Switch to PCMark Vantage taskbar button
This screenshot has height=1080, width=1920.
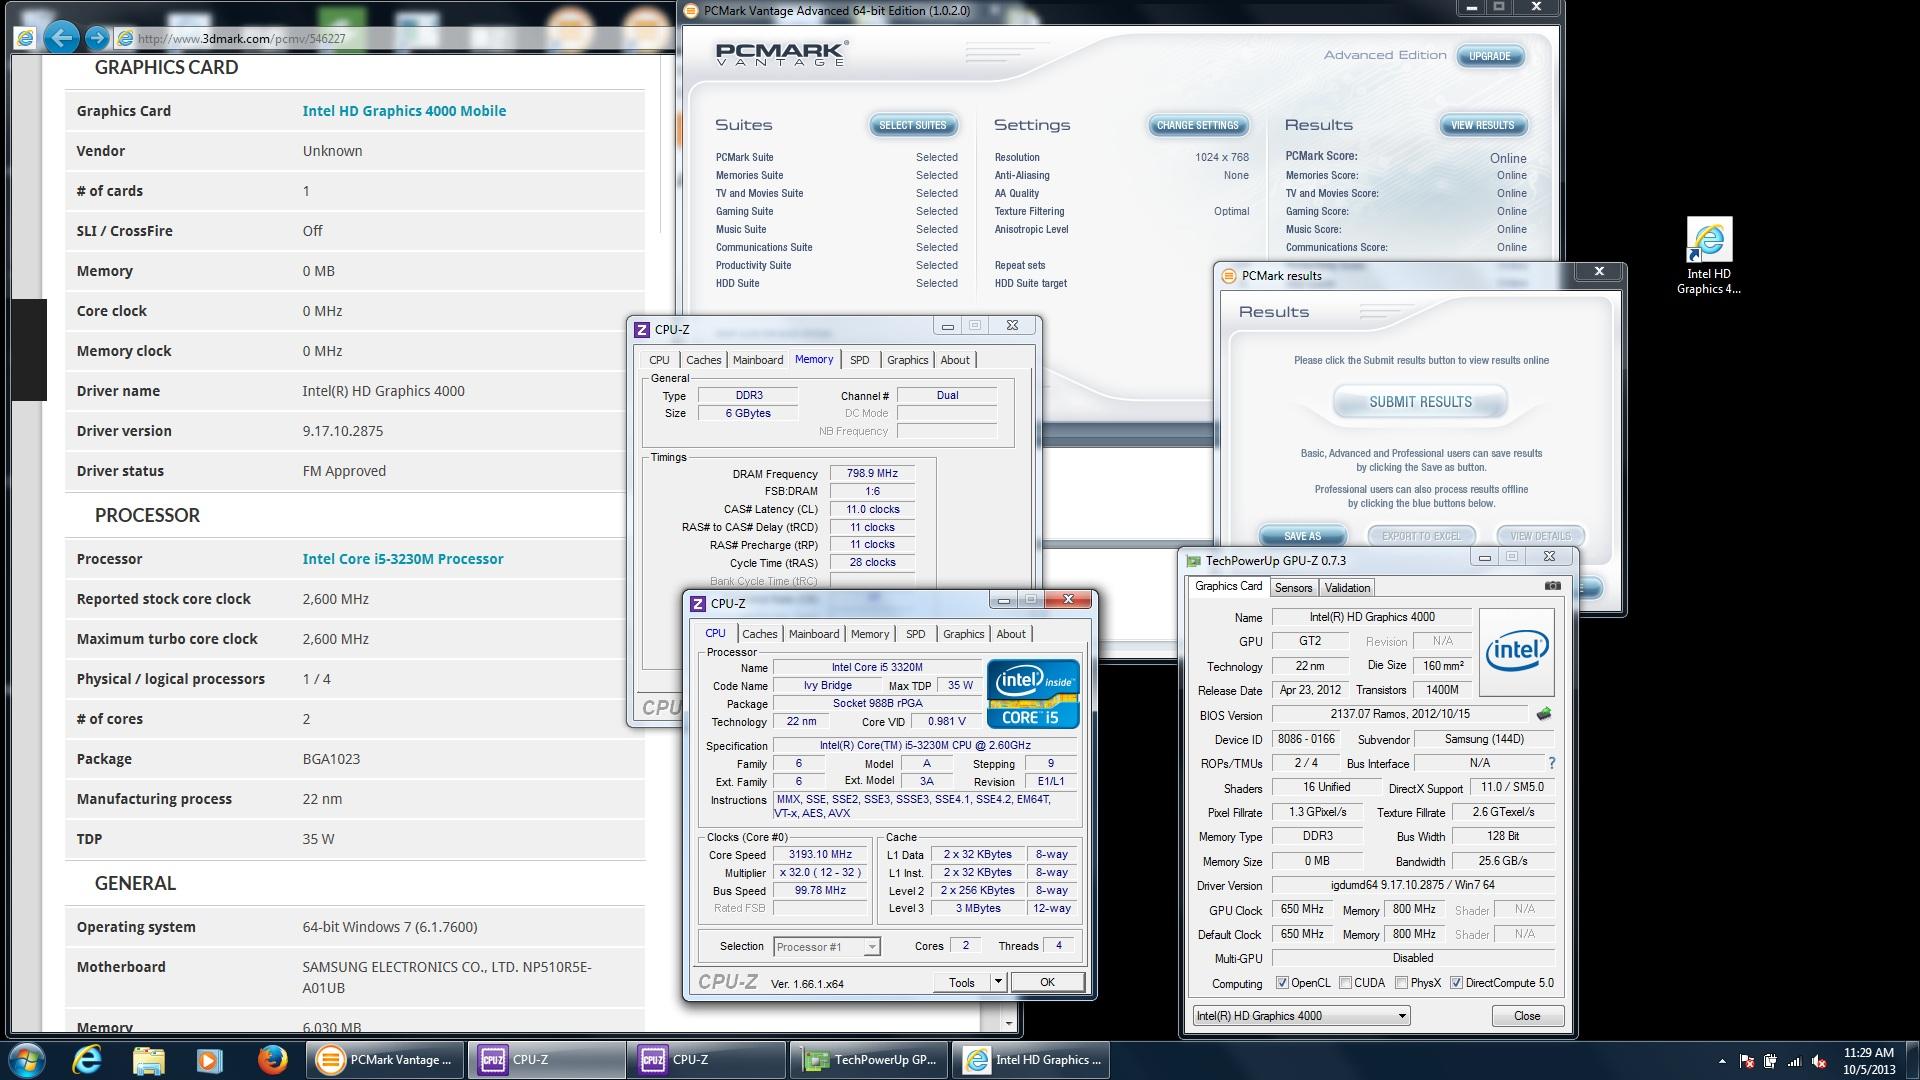[x=385, y=1060]
